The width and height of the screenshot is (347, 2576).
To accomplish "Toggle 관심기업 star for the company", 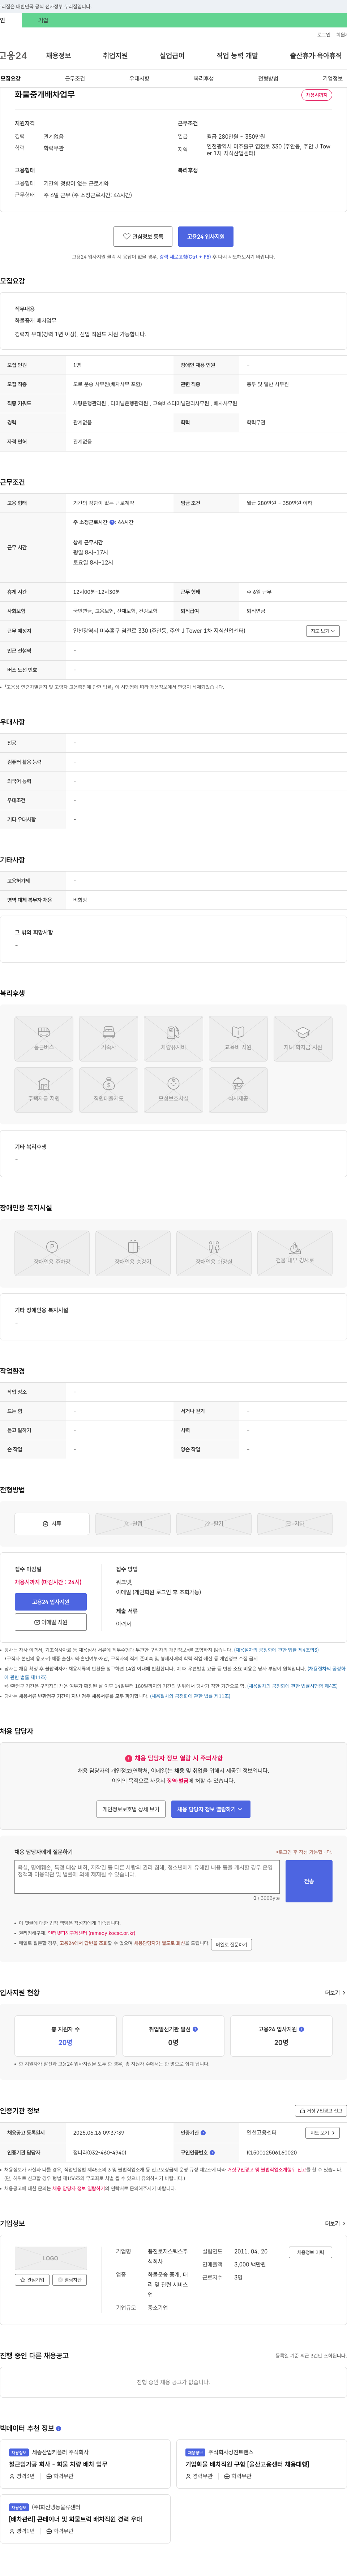I will click(32, 2280).
